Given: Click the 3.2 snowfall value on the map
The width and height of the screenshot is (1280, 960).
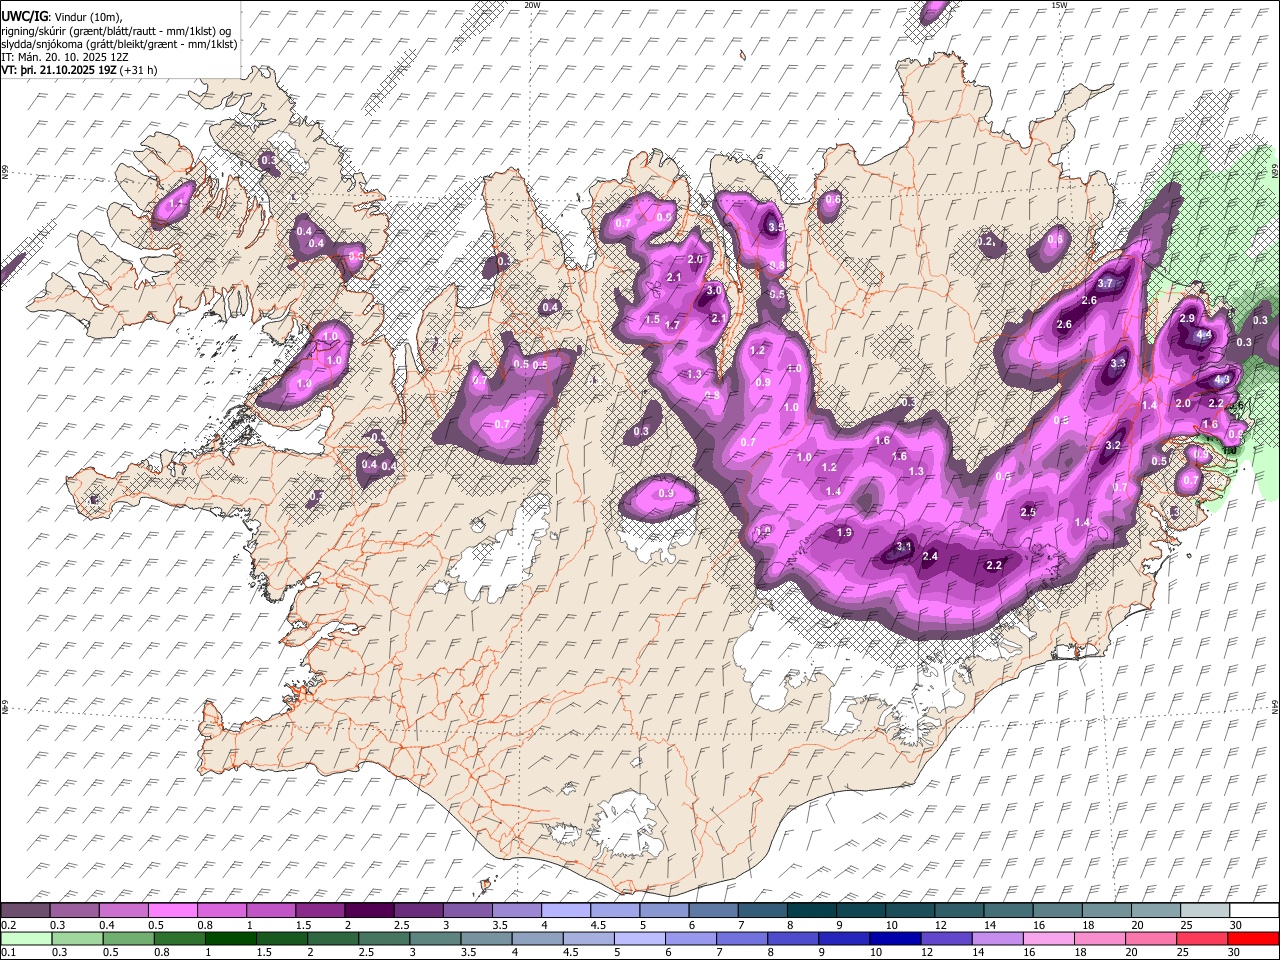Looking at the screenshot, I should point(1113,445).
